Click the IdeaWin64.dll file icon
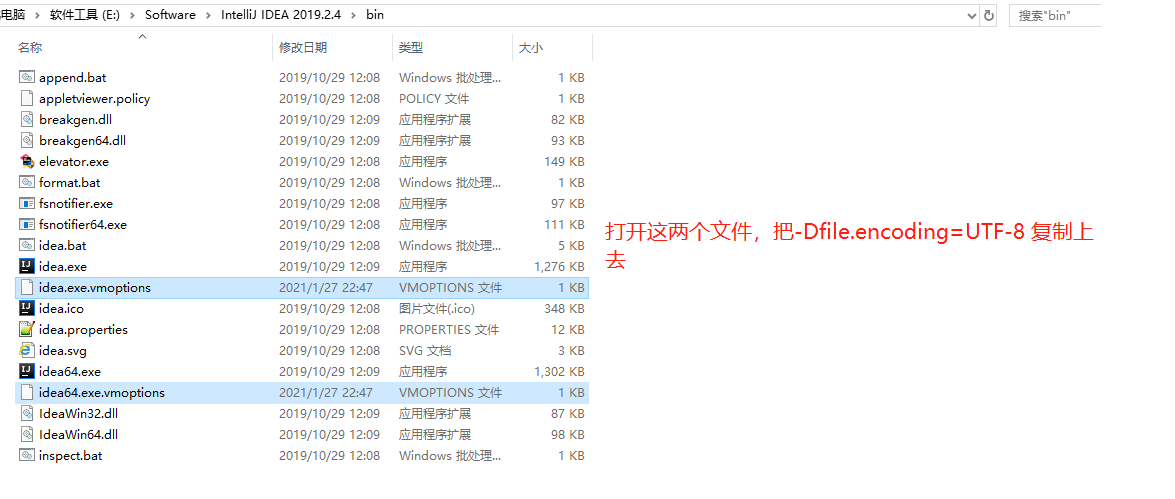The height and width of the screenshot is (499, 1175). [27, 434]
